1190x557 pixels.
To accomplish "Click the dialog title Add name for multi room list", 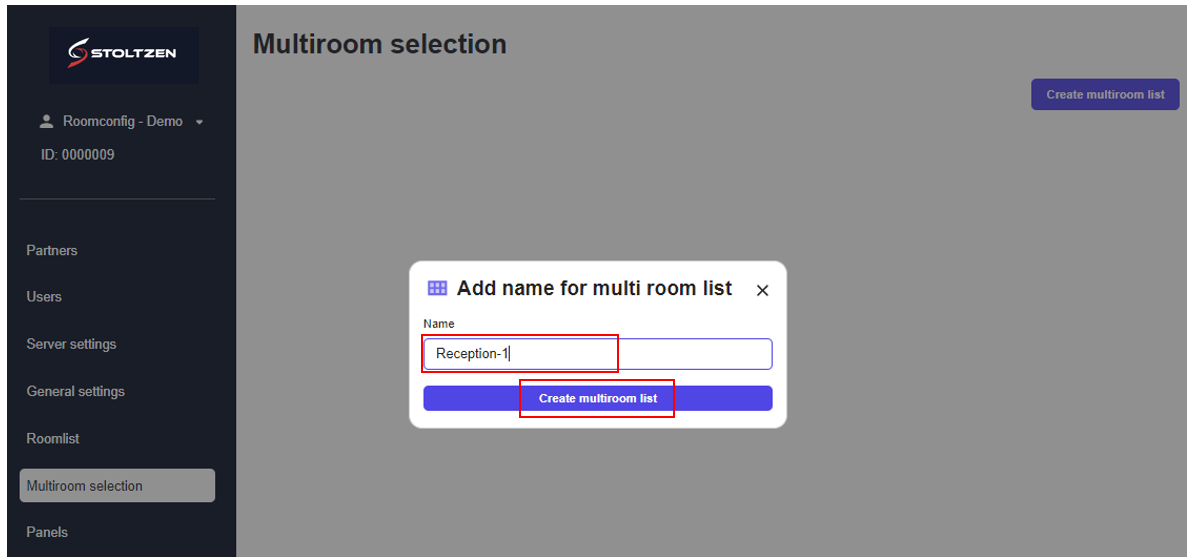I will tap(594, 289).
